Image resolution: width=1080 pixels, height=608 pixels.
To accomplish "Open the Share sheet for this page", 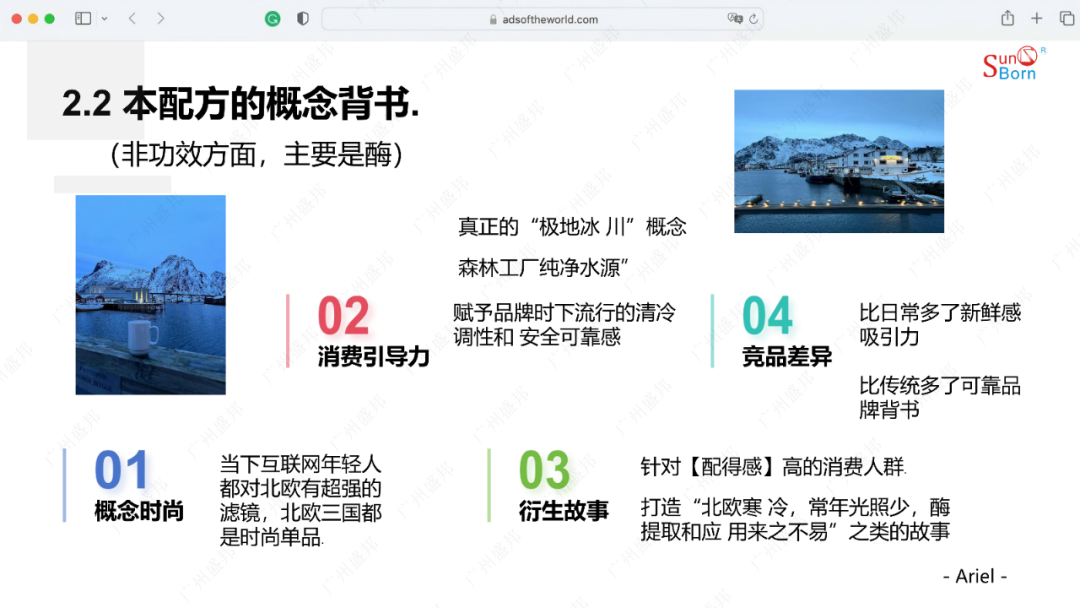I will point(1008,18).
